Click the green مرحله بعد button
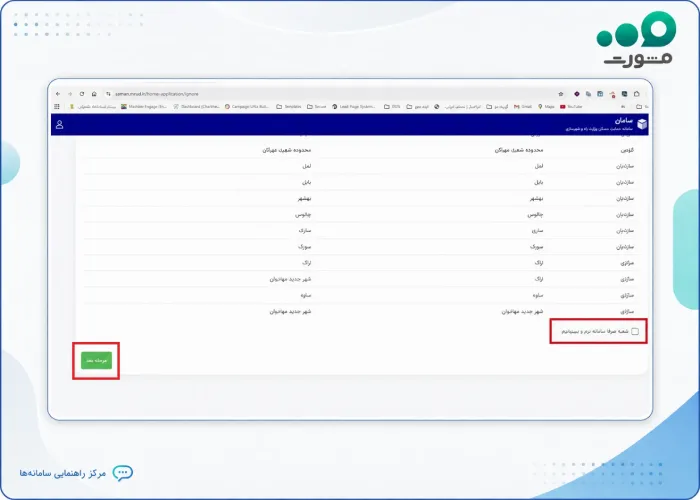The image size is (700, 500). click(x=96, y=361)
